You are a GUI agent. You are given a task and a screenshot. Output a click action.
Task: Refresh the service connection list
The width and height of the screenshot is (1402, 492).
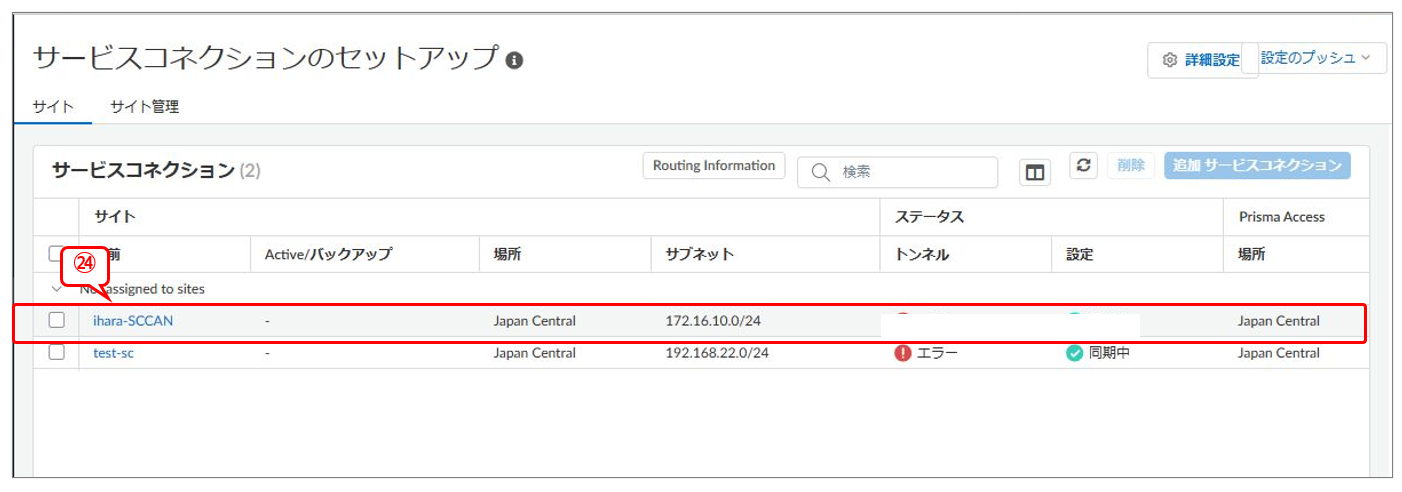point(1084,166)
